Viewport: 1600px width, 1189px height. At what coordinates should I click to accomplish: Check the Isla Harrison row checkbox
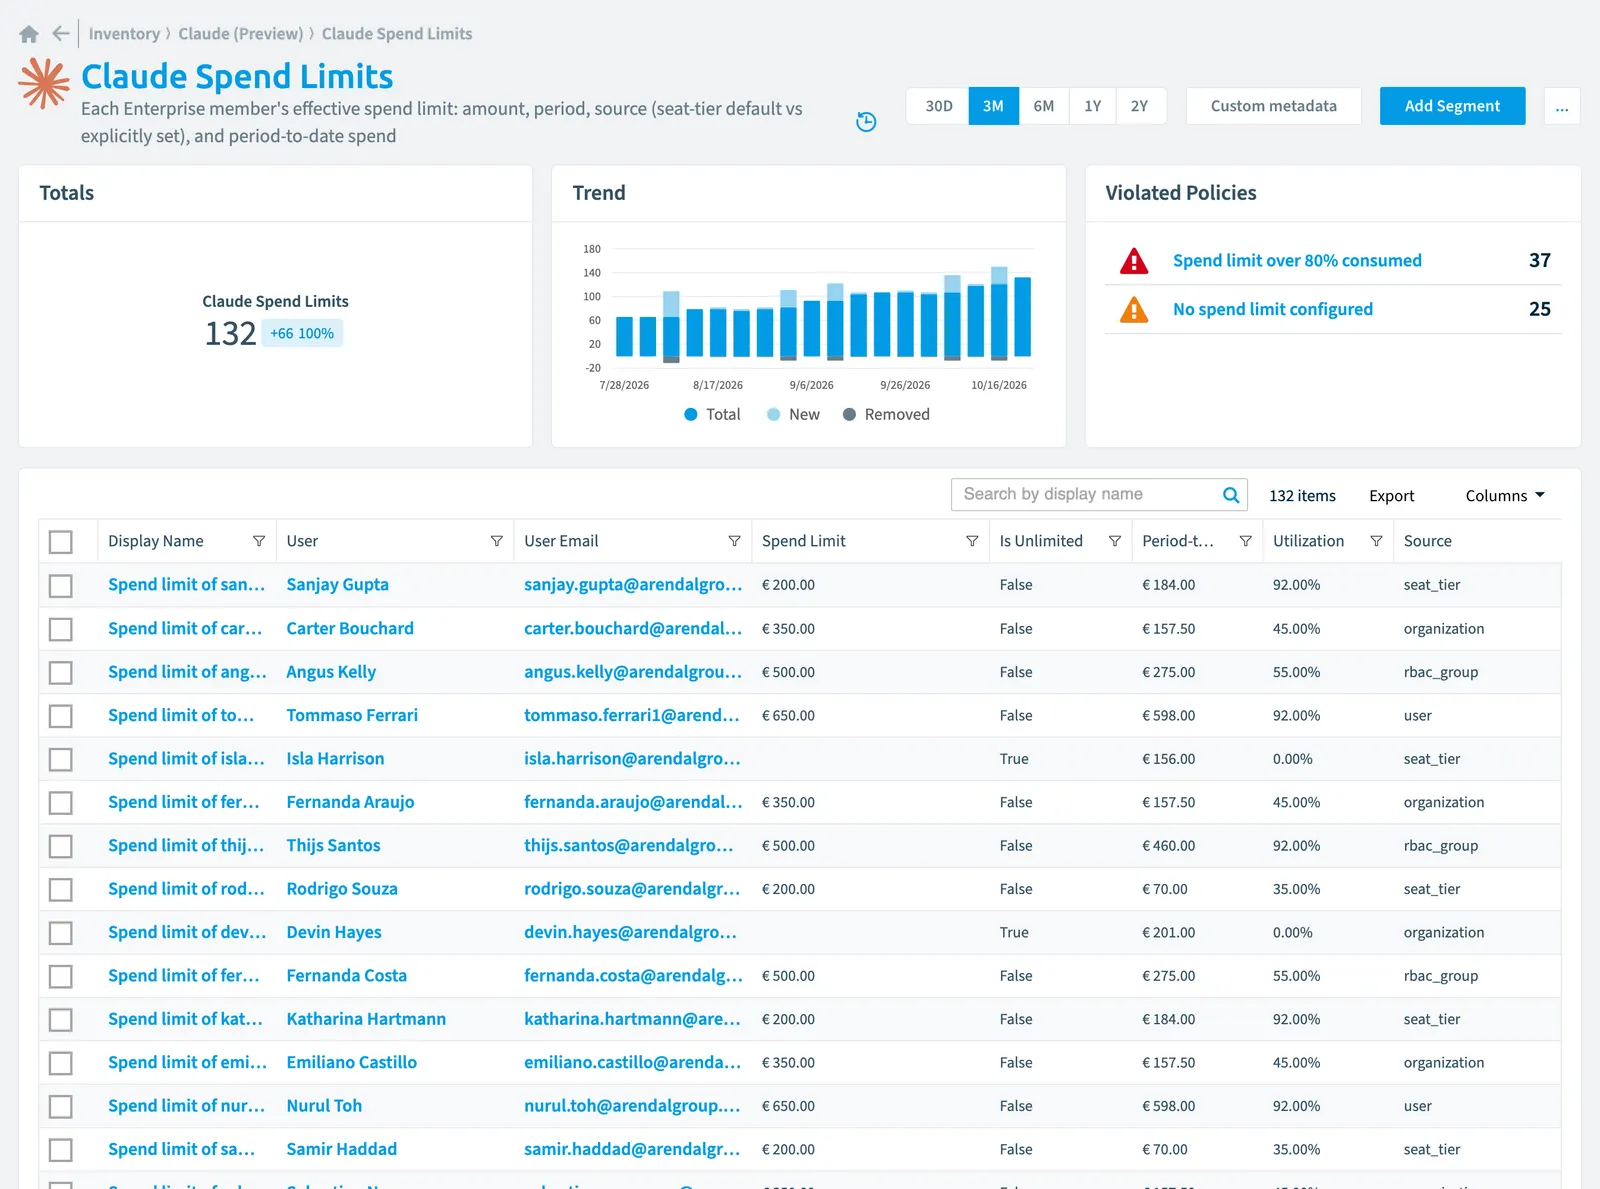61,760
